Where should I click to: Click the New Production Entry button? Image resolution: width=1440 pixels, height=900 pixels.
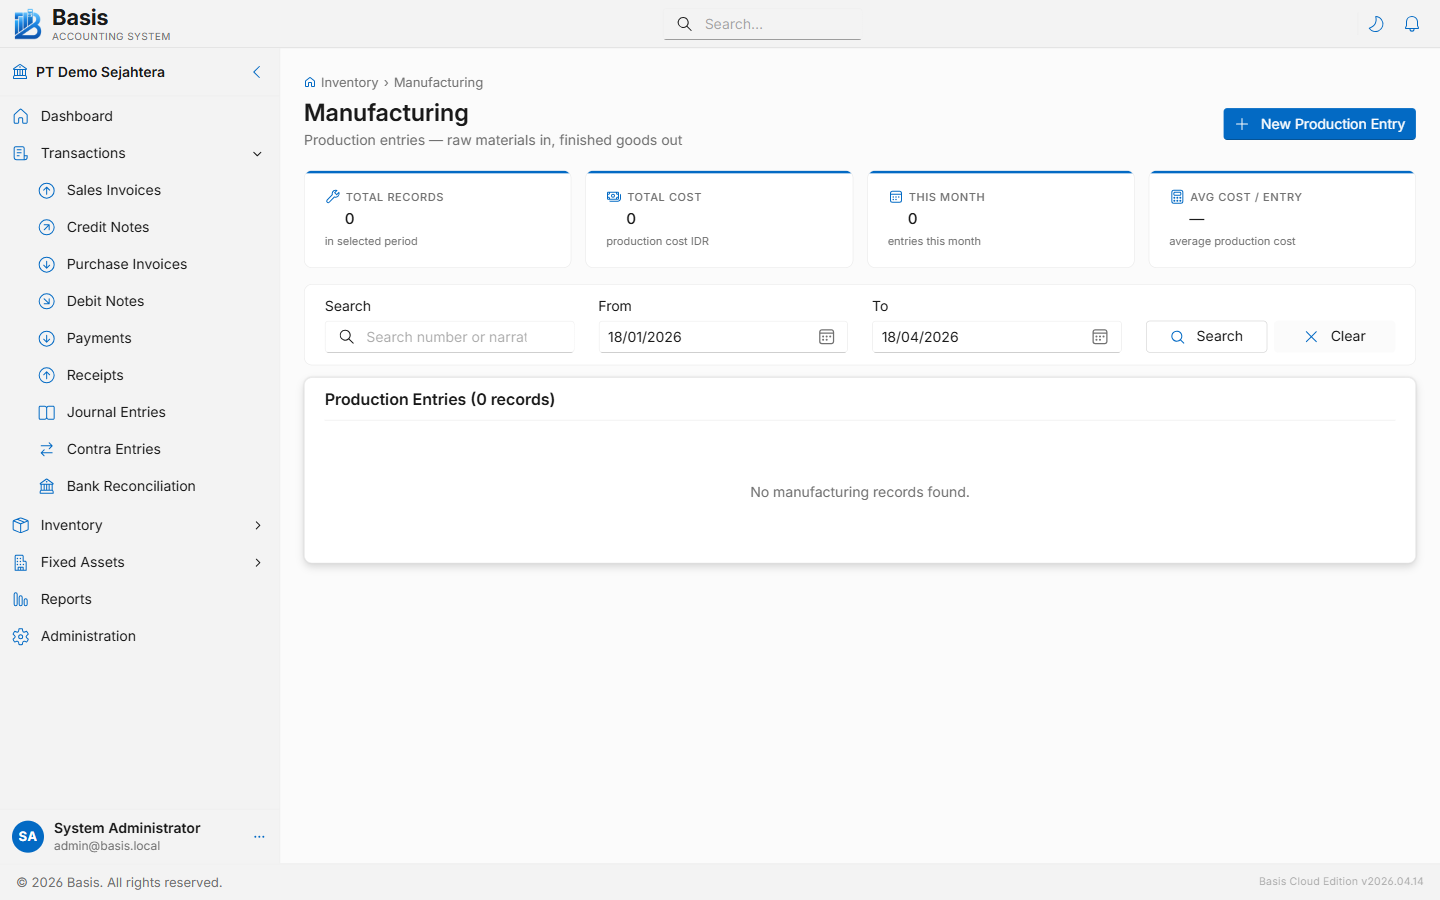1319,124
